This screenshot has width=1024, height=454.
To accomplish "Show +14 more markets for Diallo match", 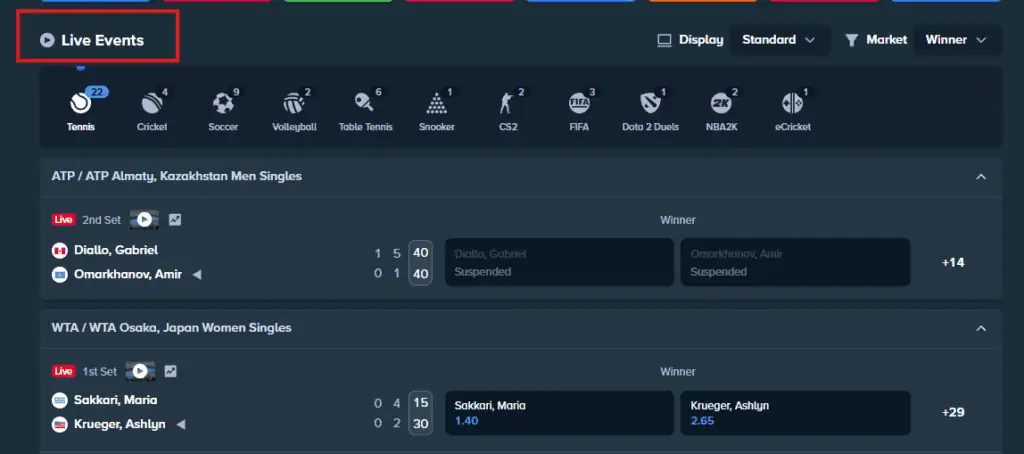I will [x=952, y=262].
